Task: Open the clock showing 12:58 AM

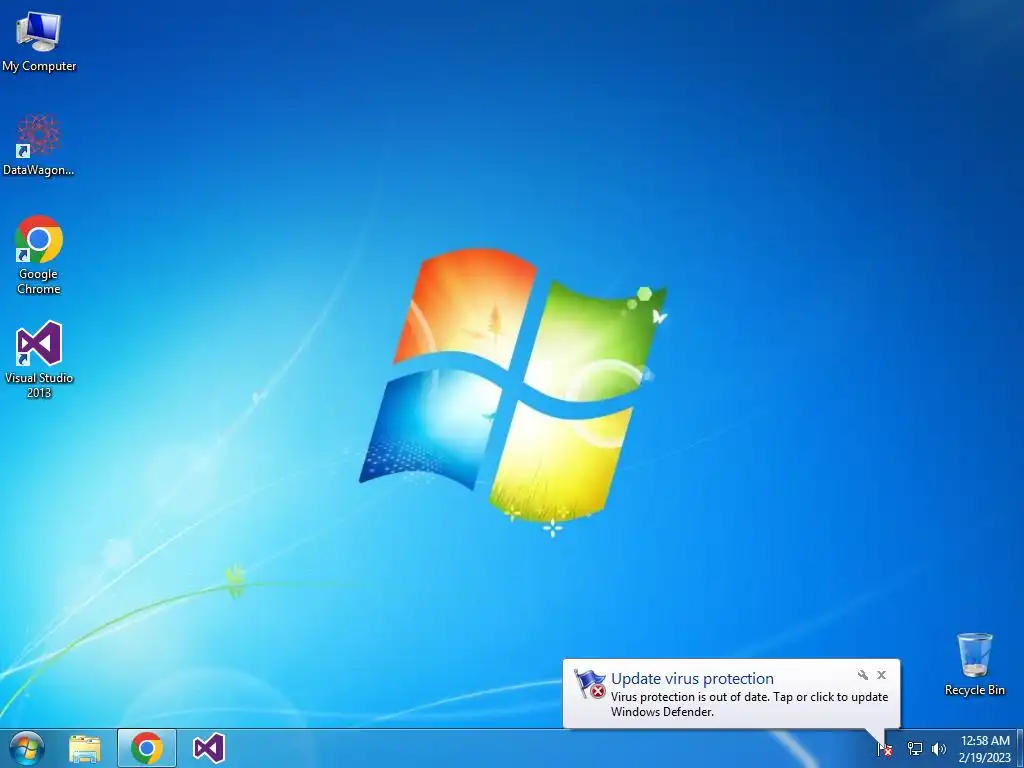Action: pyautogui.click(x=984, y=749)
